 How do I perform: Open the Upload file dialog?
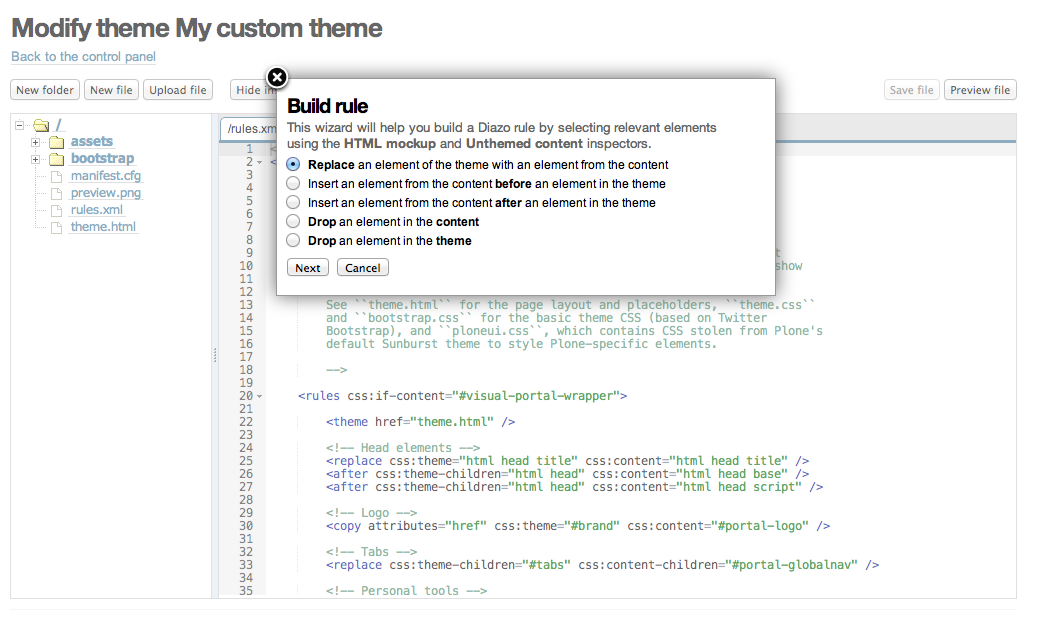pos(177,90)
